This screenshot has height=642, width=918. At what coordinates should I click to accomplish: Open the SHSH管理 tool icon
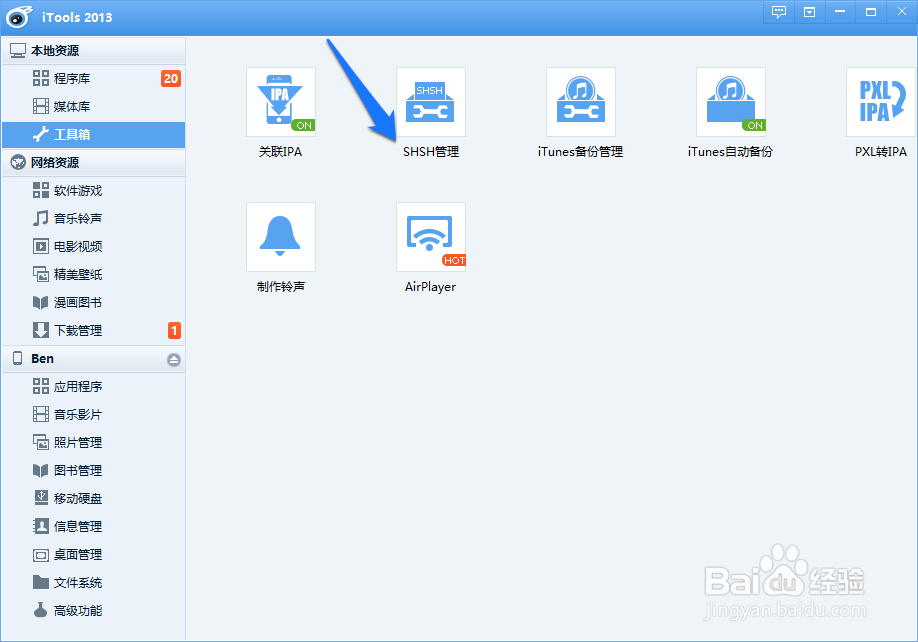point(431,102)
